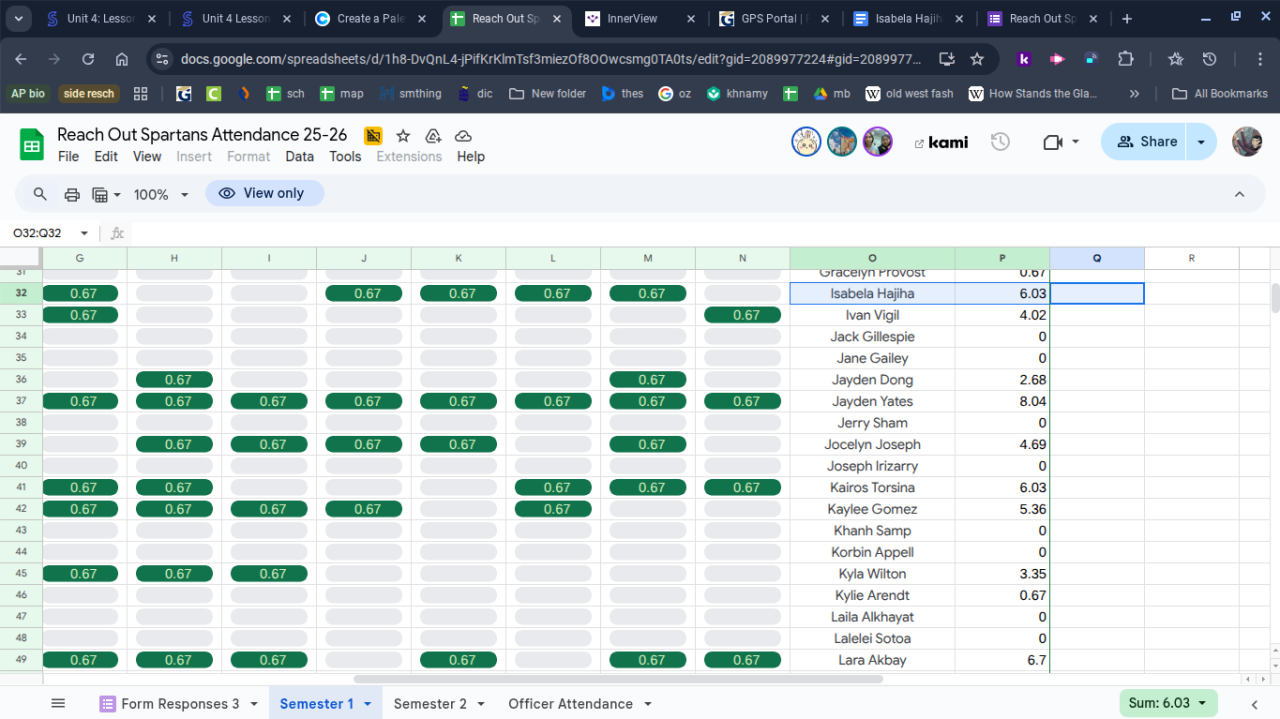
Task: Open Chrome history extension clock icon
Action: click(x=1209, y=59)
